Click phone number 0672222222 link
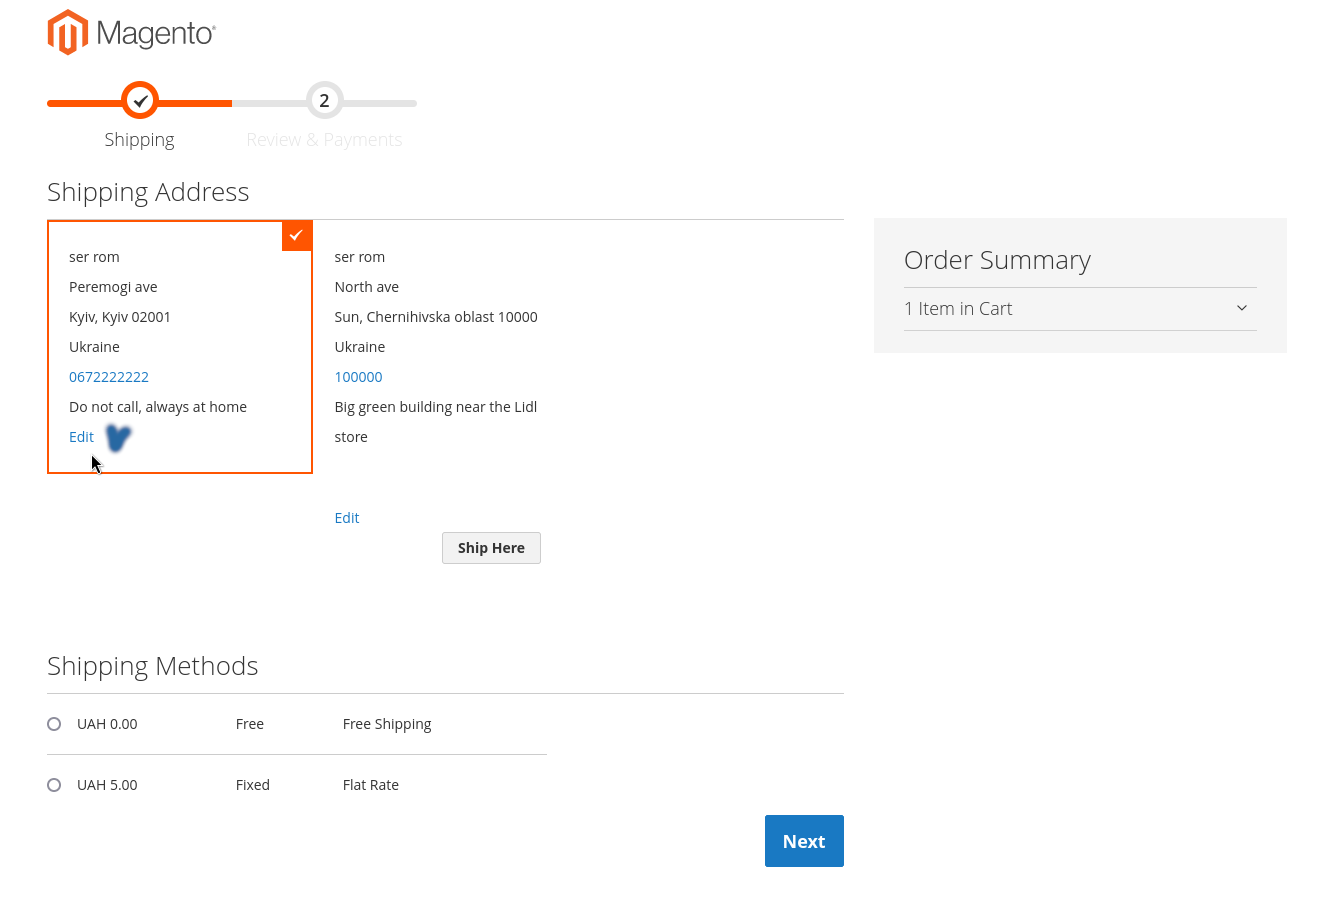 (109, 377)
